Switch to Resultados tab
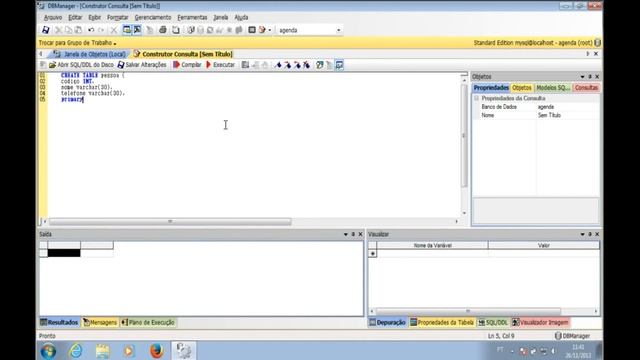 [x=59, y=322]
